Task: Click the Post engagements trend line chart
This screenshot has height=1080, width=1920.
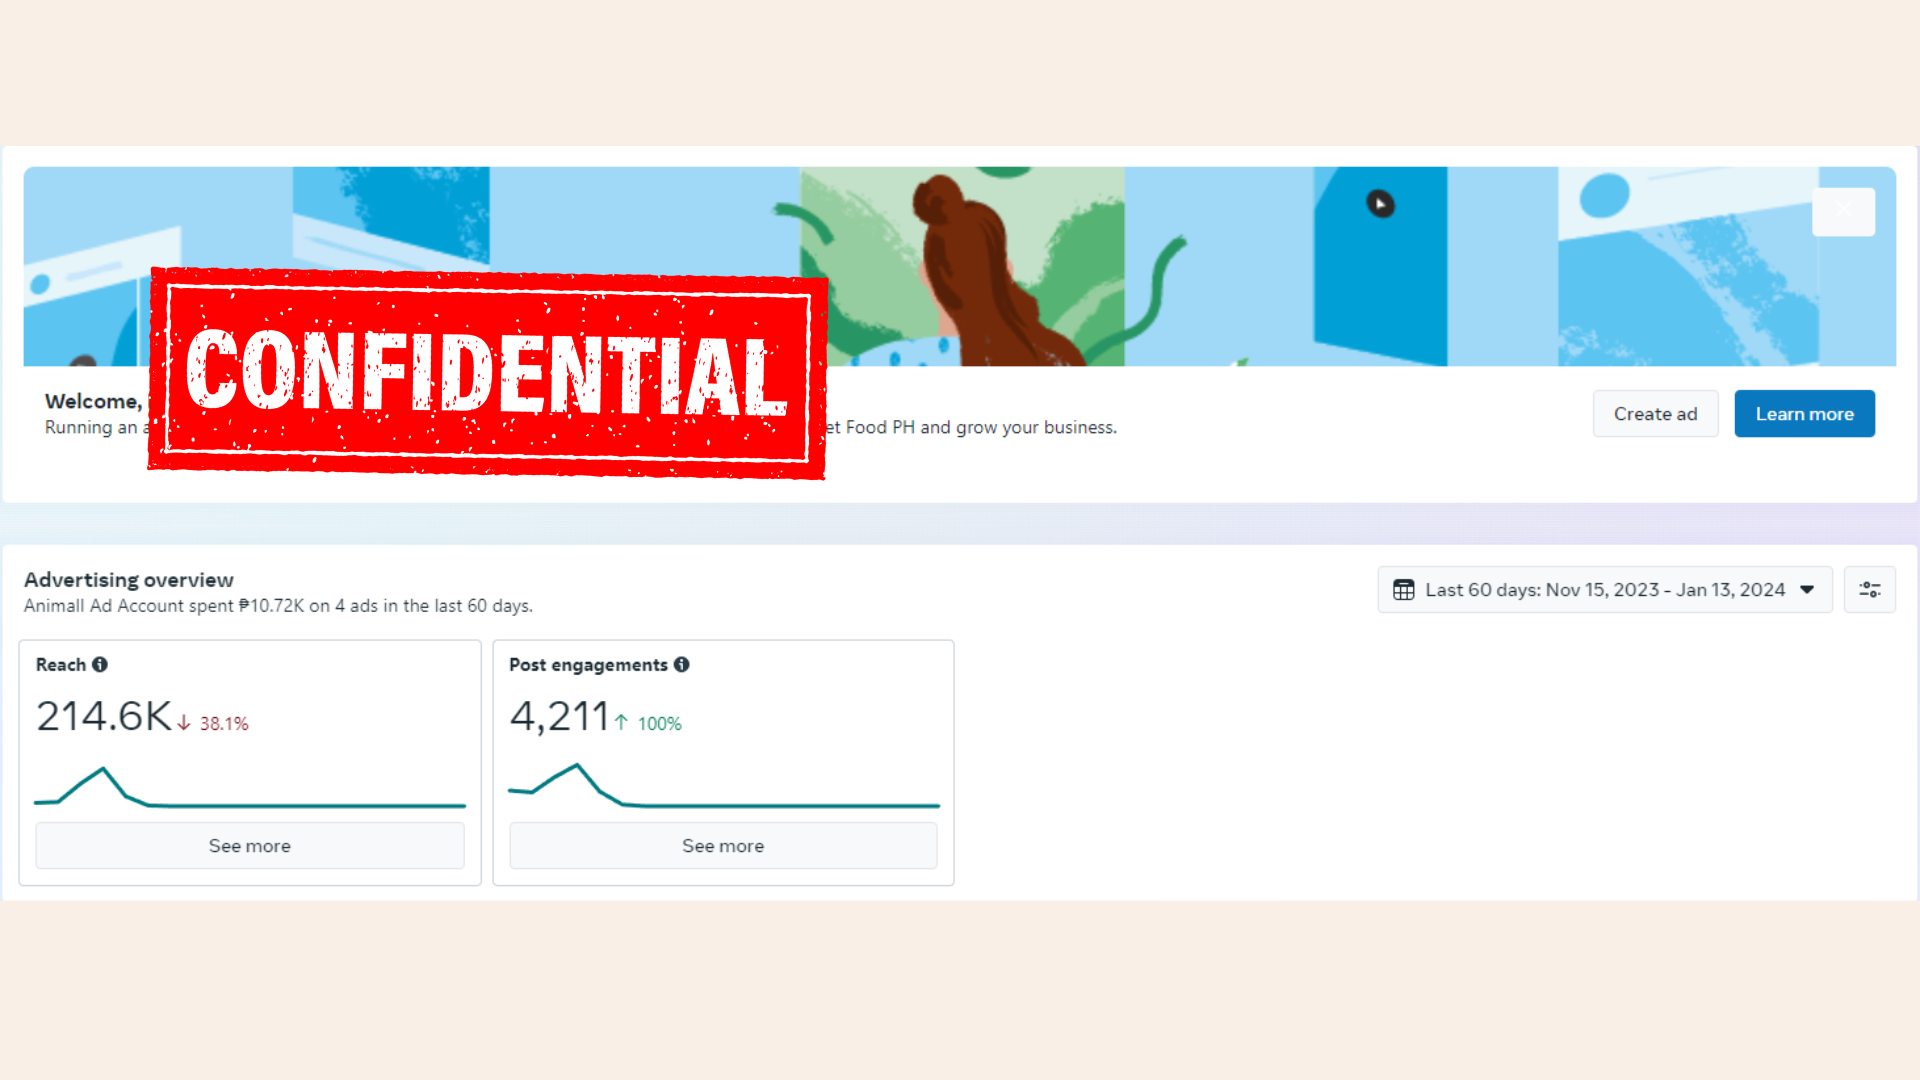Action: (x=723, y=790)
